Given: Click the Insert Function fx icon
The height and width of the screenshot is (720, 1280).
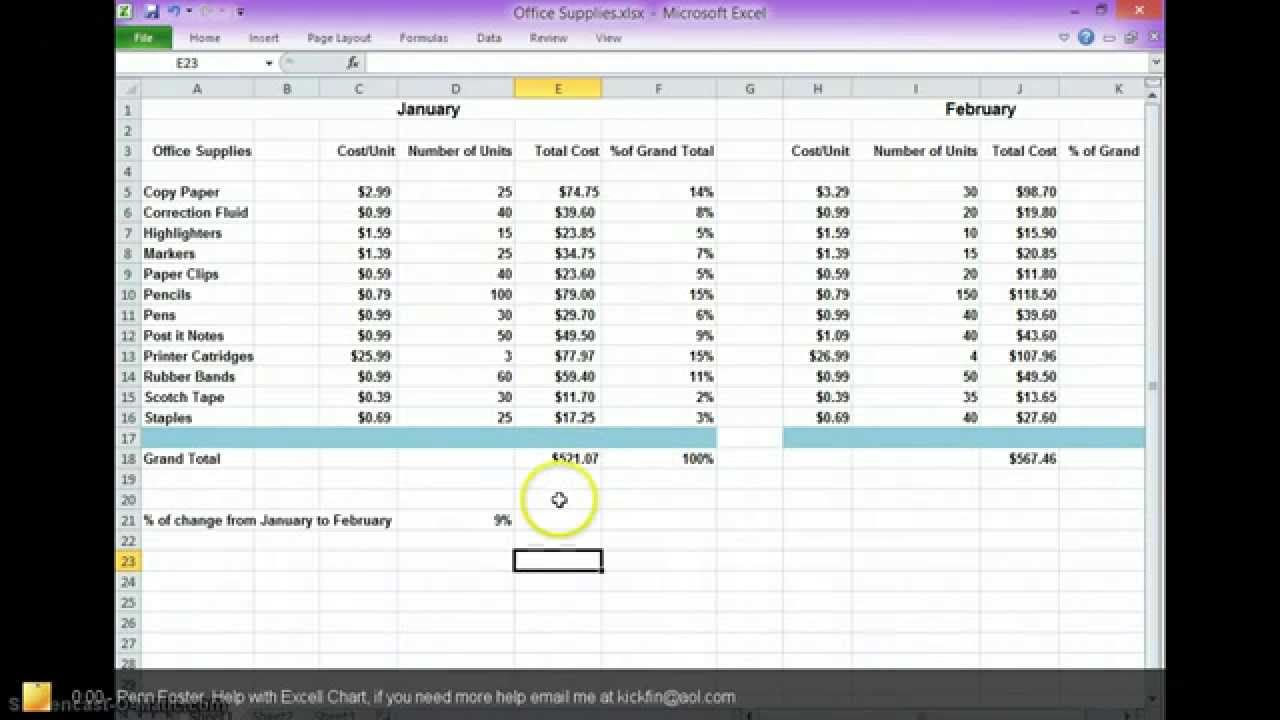Looking at the screenshot, I should (353, 63).
